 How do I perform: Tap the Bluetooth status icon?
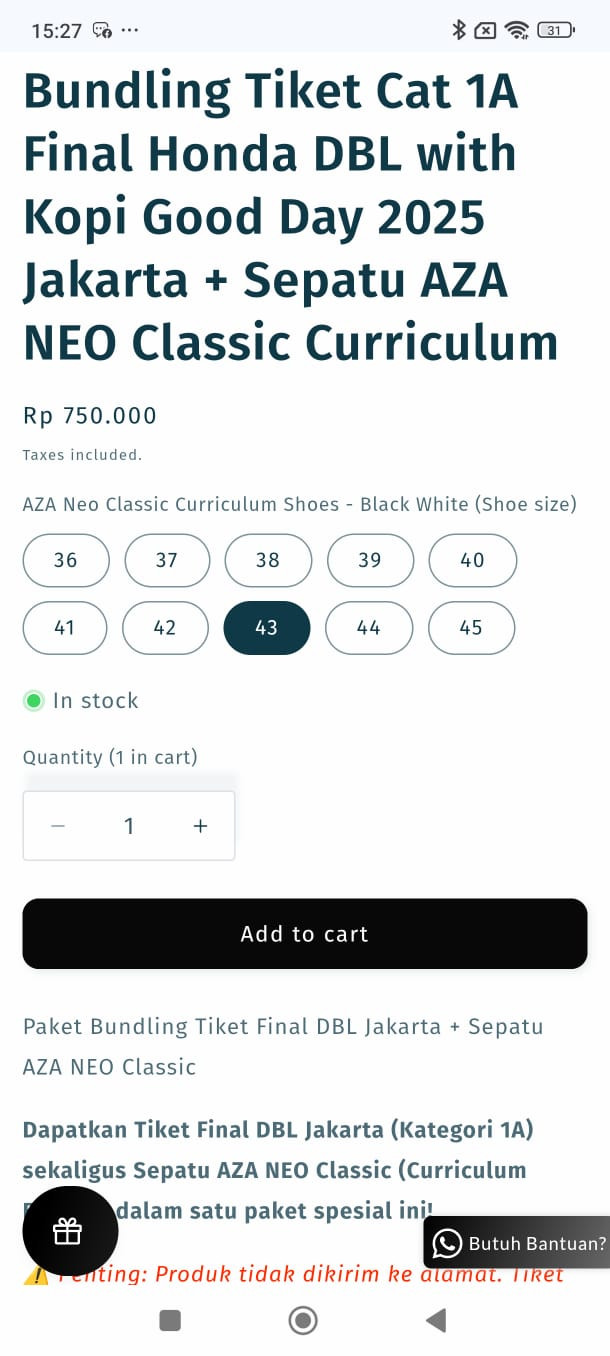(458, 30)
